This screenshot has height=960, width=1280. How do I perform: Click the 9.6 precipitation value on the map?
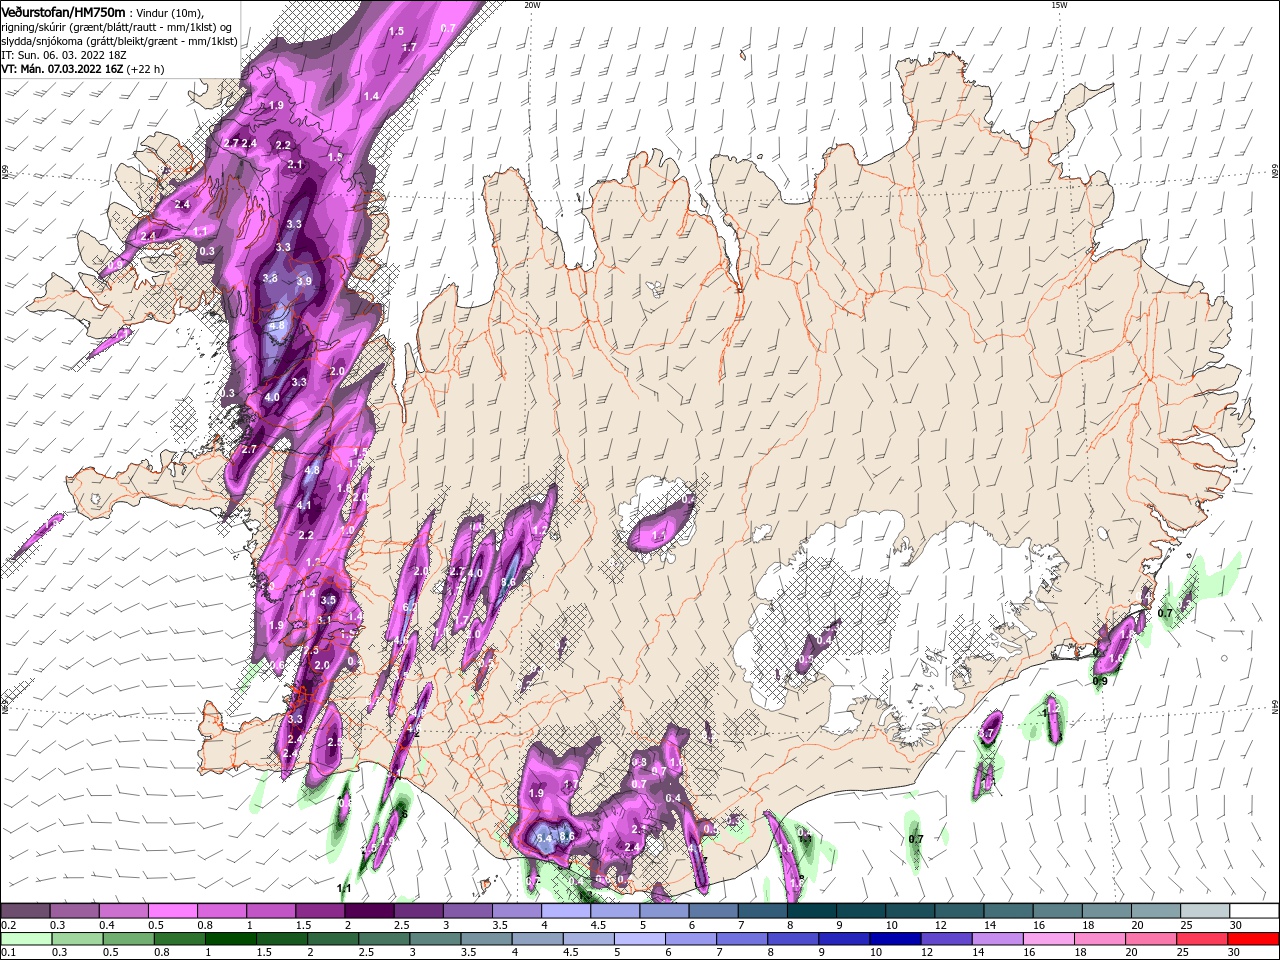(x=508, y=582)
